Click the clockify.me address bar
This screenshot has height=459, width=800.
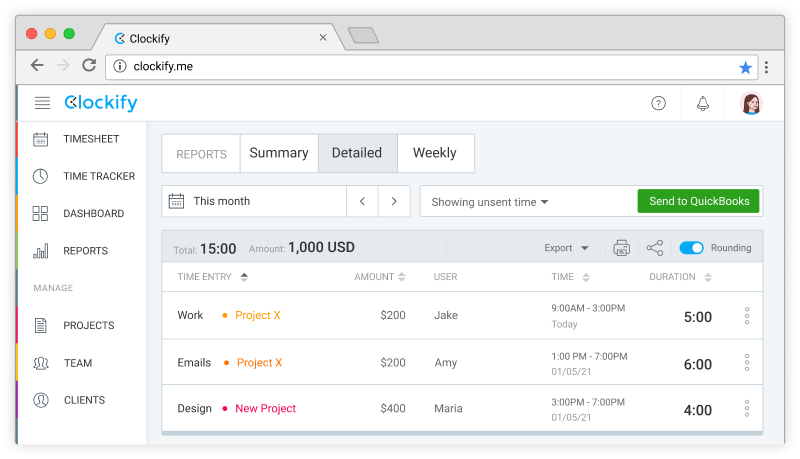420,67
